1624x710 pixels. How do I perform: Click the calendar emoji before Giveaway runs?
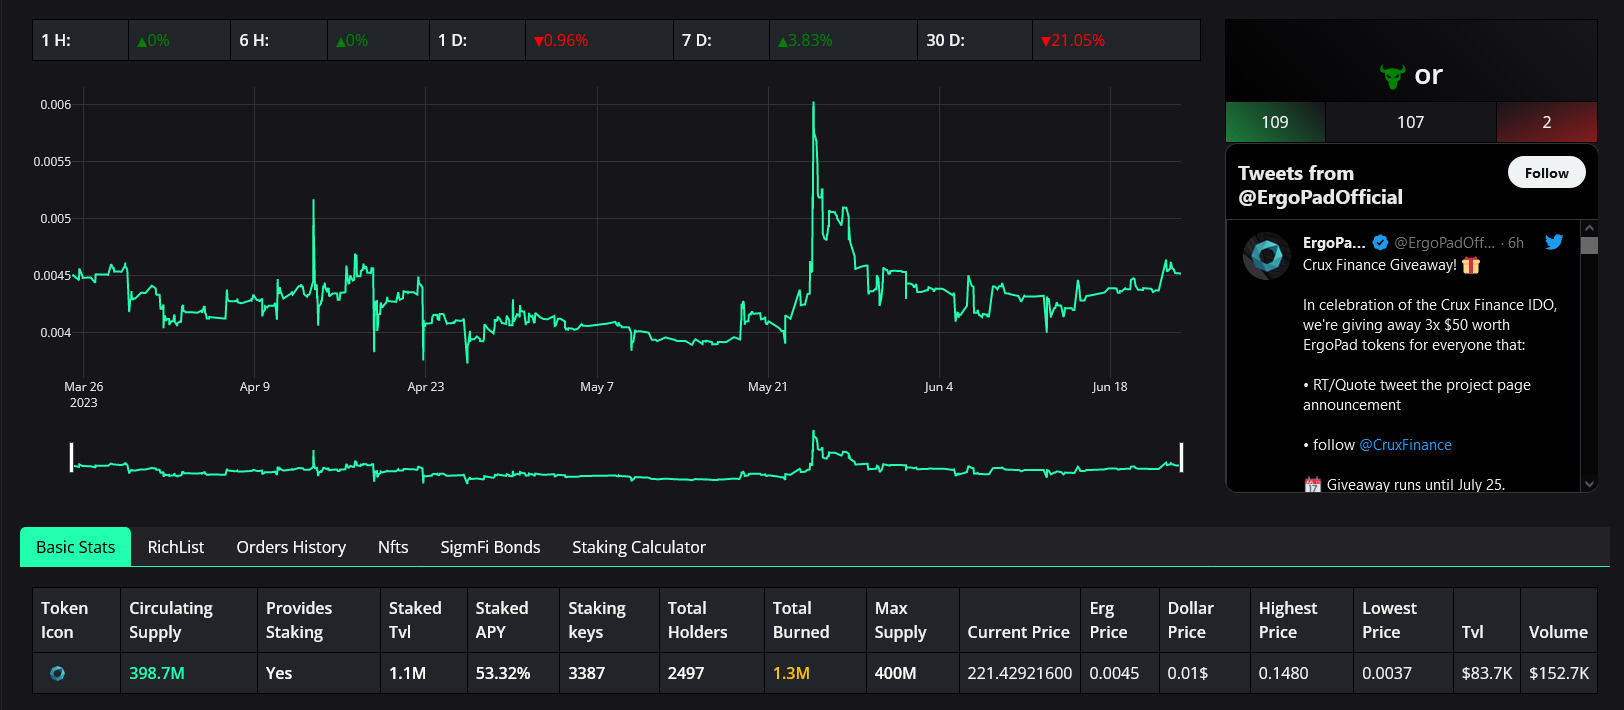[1313, 485]
